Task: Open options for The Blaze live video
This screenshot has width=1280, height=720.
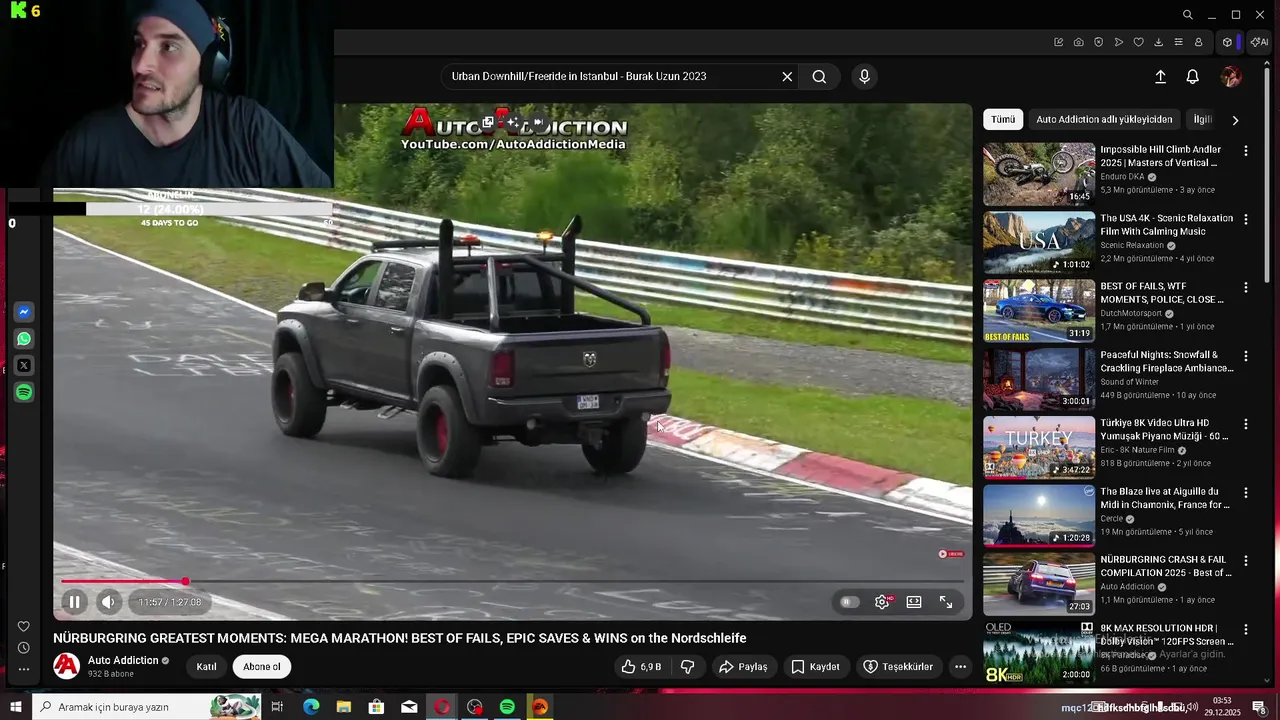Action: tap(1246, 493)
